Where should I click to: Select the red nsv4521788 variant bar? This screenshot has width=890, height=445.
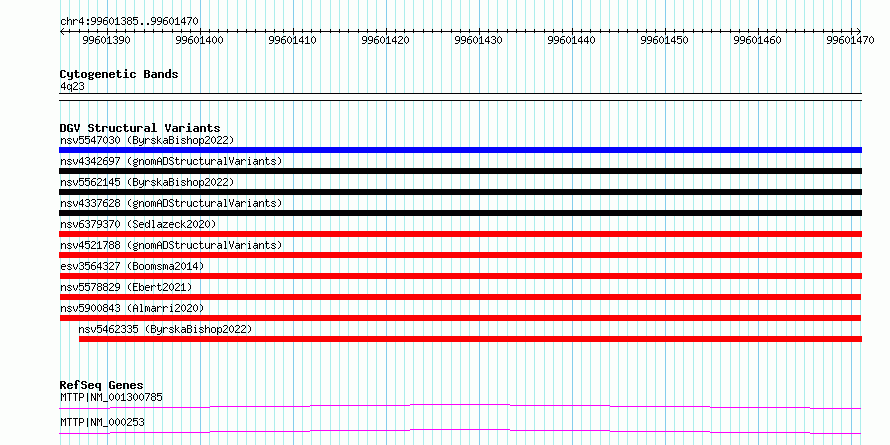coord(460,255)
